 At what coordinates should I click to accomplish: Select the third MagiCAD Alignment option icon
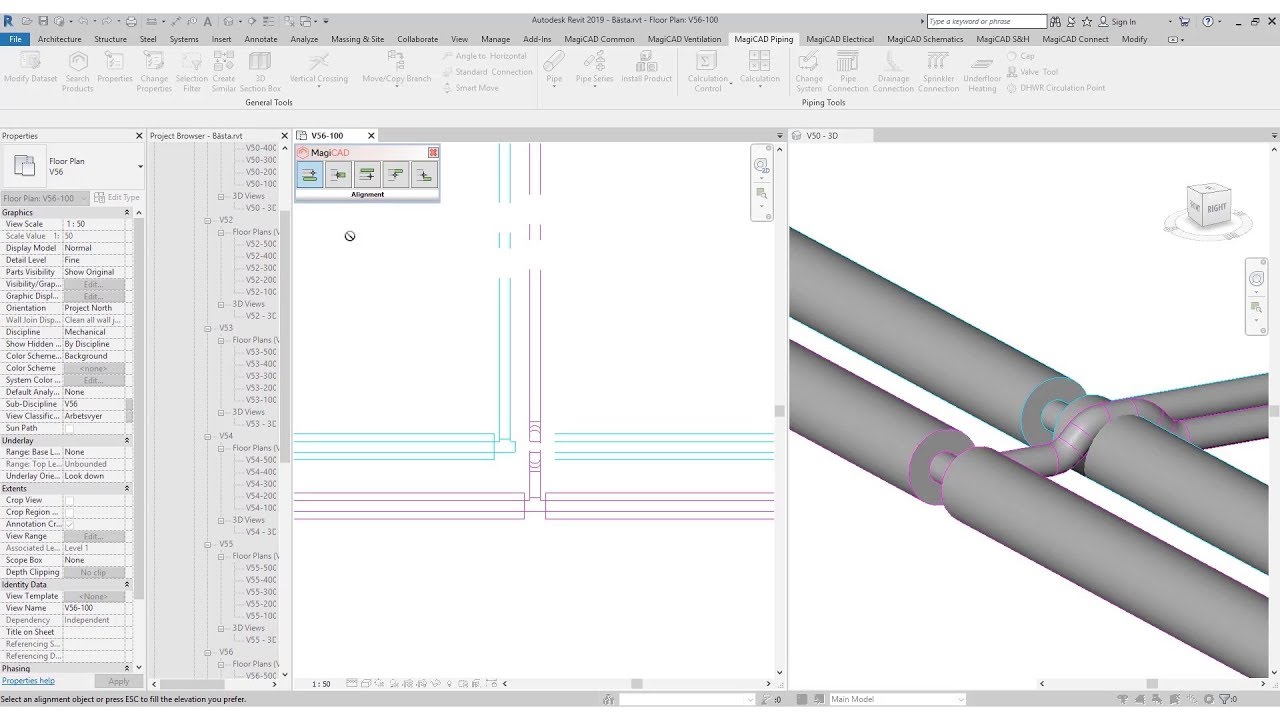click(367, 175)
